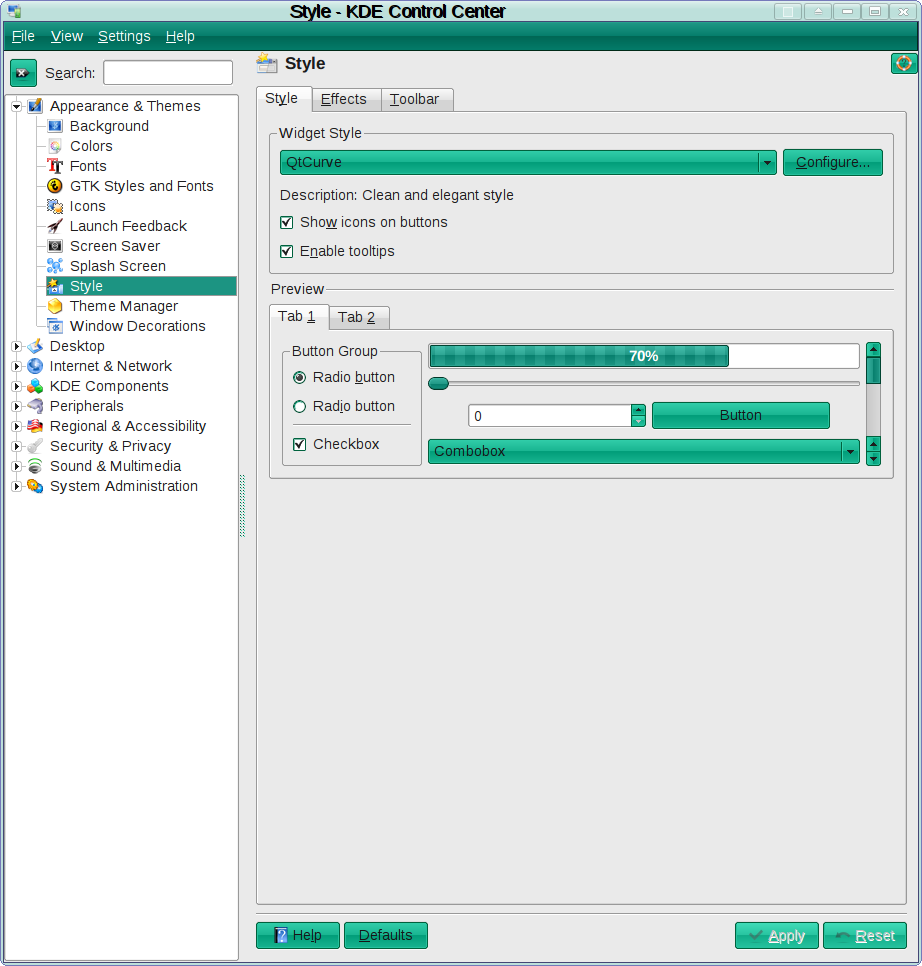Expand the System Administration node
Screen dimensions: 922x966
pos(17,487)
